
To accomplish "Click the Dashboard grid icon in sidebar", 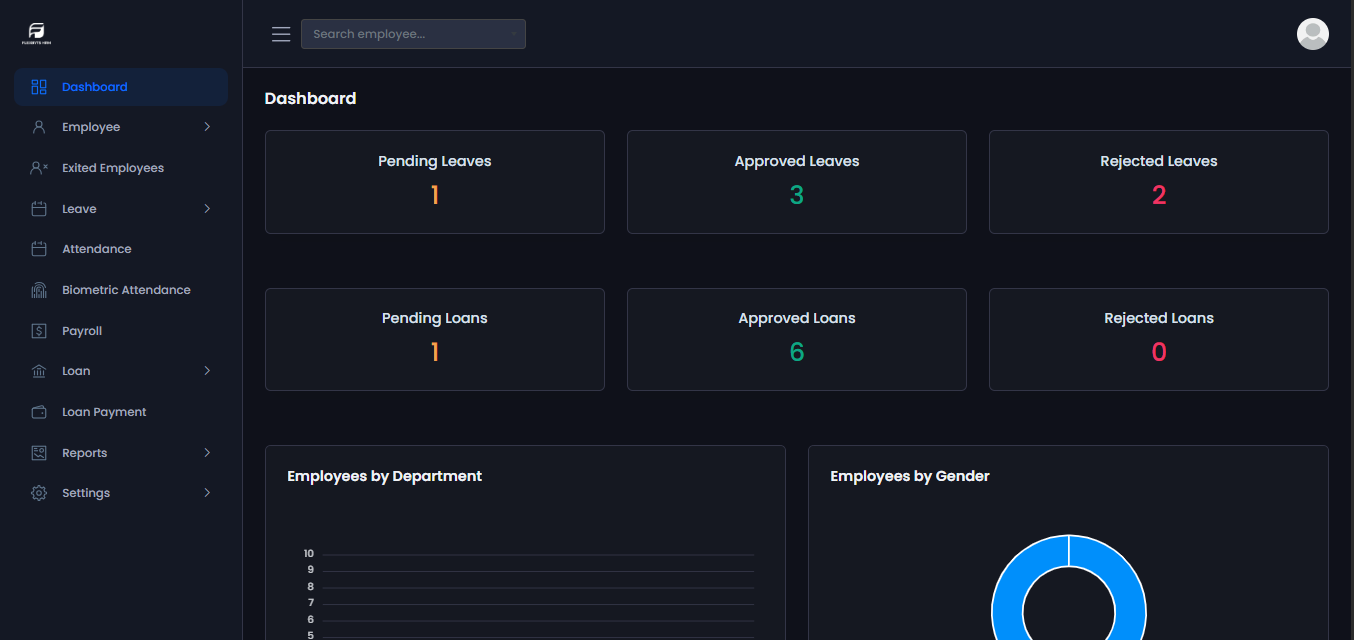I will point(39,87).
